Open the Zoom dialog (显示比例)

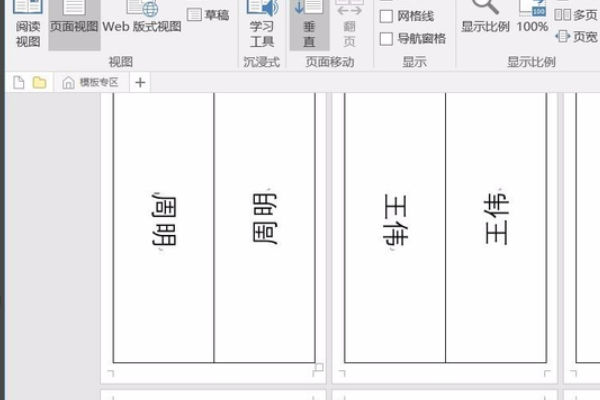pyautogui.click(x=485, y=17)
